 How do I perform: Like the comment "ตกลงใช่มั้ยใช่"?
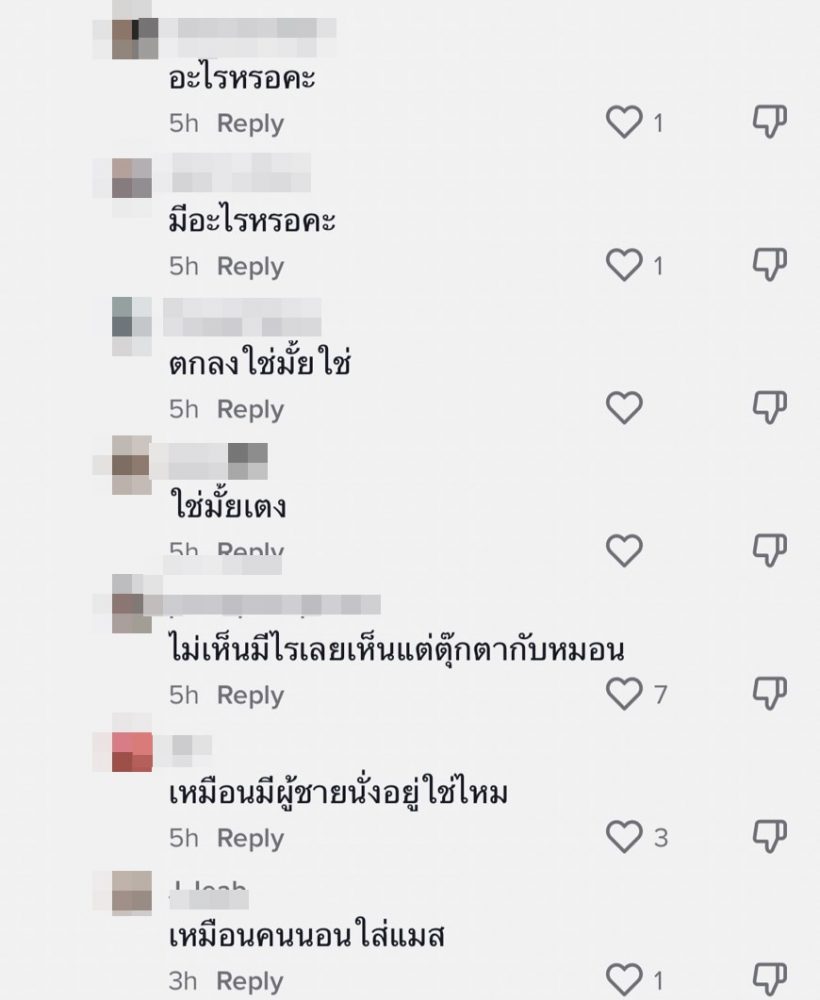[x=625, y=408]
